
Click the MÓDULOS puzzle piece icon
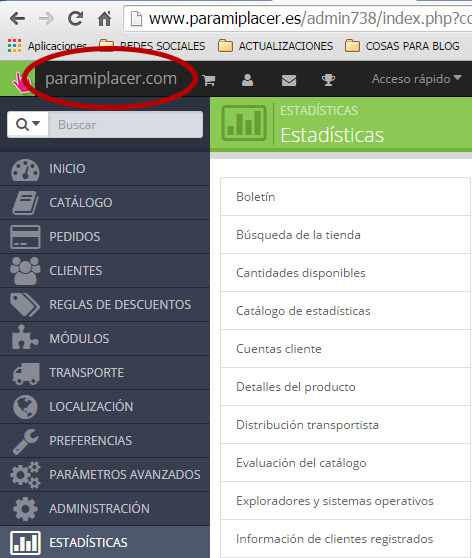tap(25, 337)
